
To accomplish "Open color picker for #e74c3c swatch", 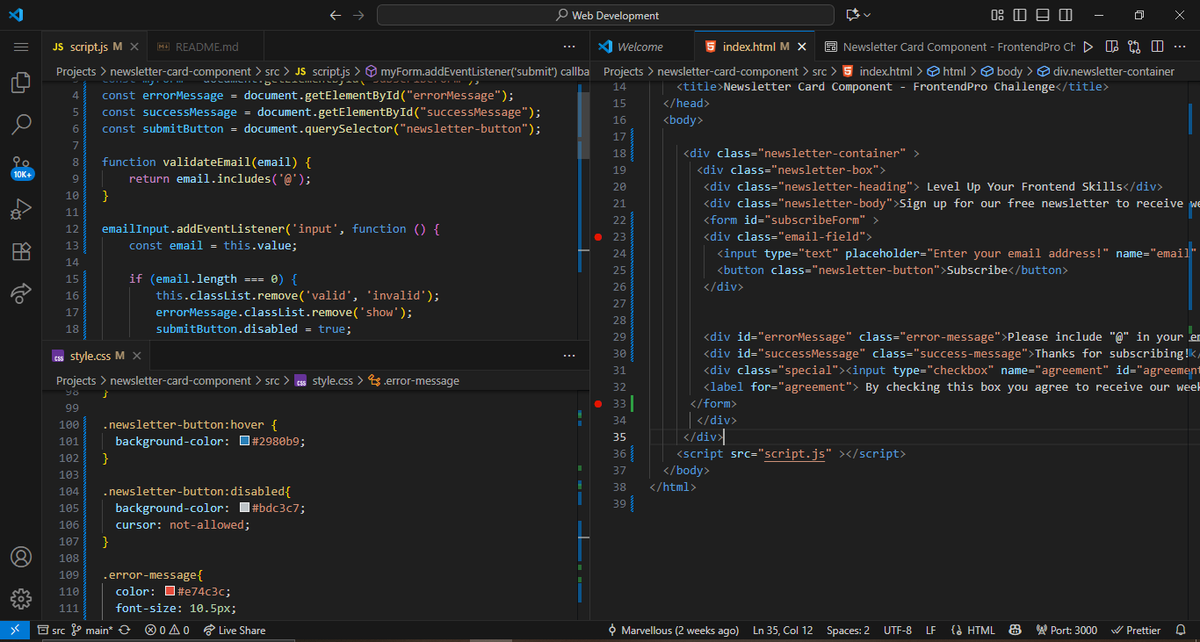I will click(x=170, y=592).
